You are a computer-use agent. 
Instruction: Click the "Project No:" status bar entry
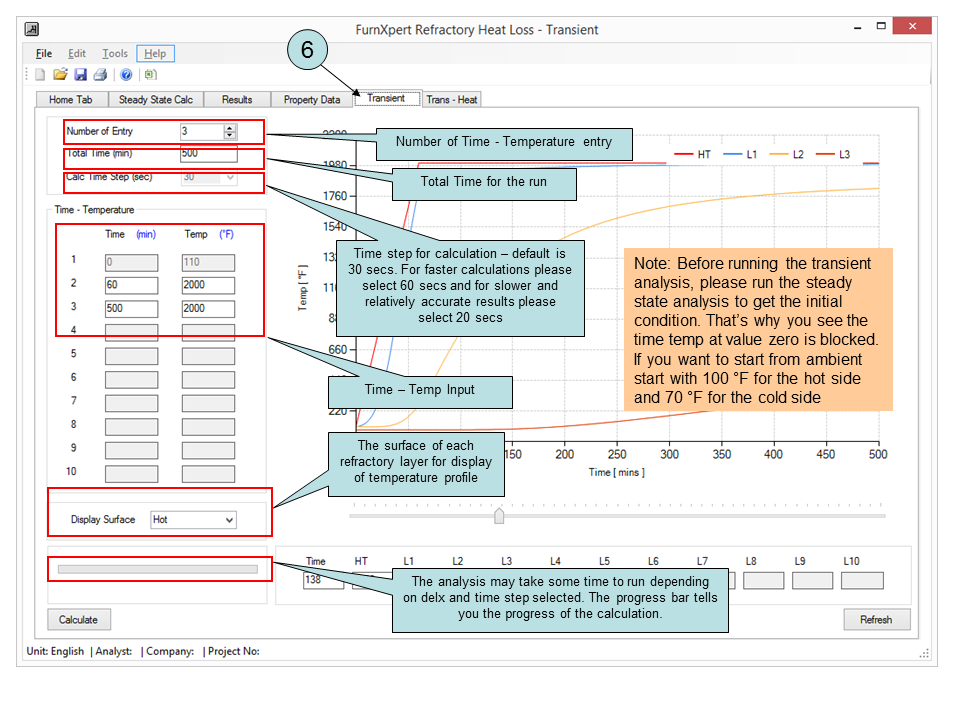(x=234, y=651)
